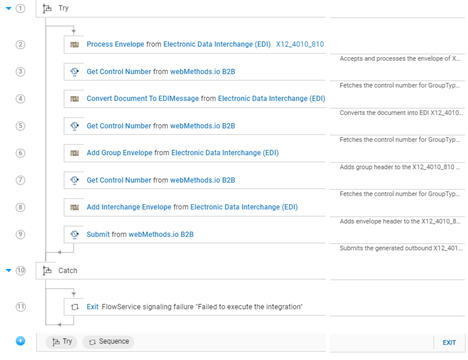Click the sequence icon beside Exit step
468x360 pixels.
coord(75,307)
